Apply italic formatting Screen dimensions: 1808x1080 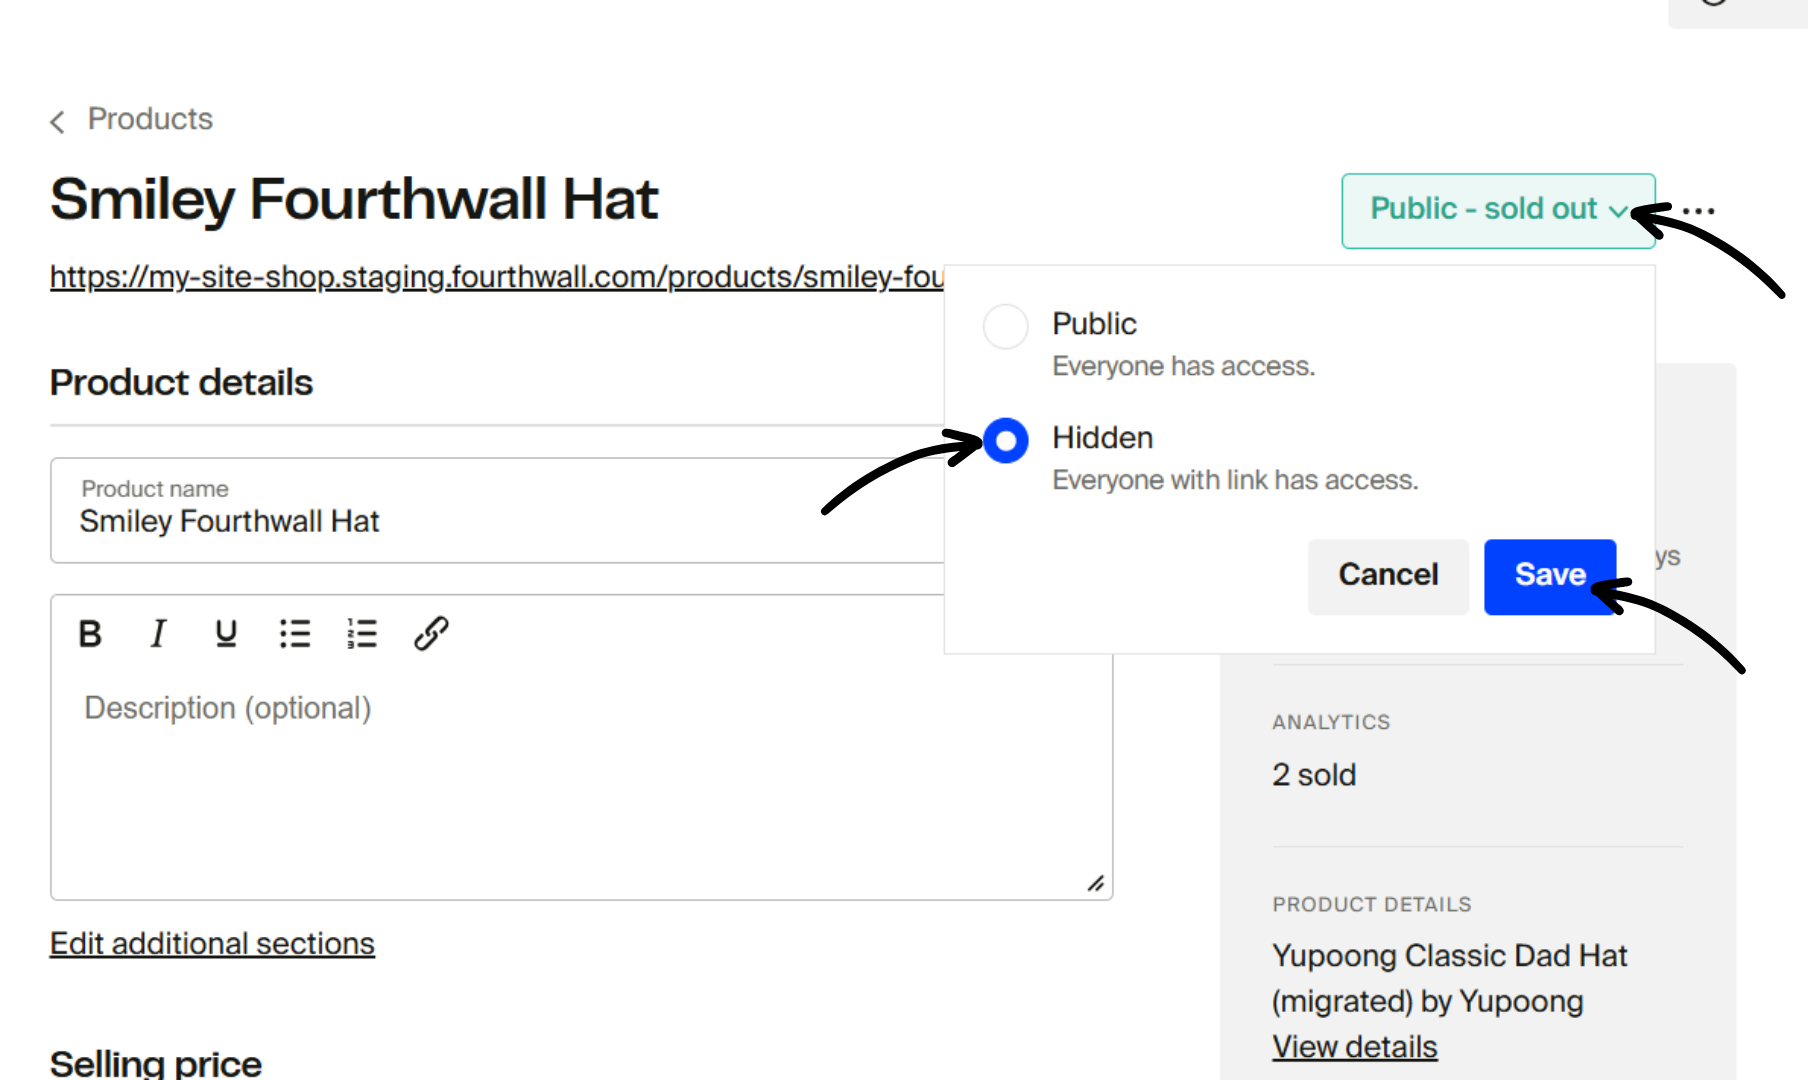coord(158,633)
